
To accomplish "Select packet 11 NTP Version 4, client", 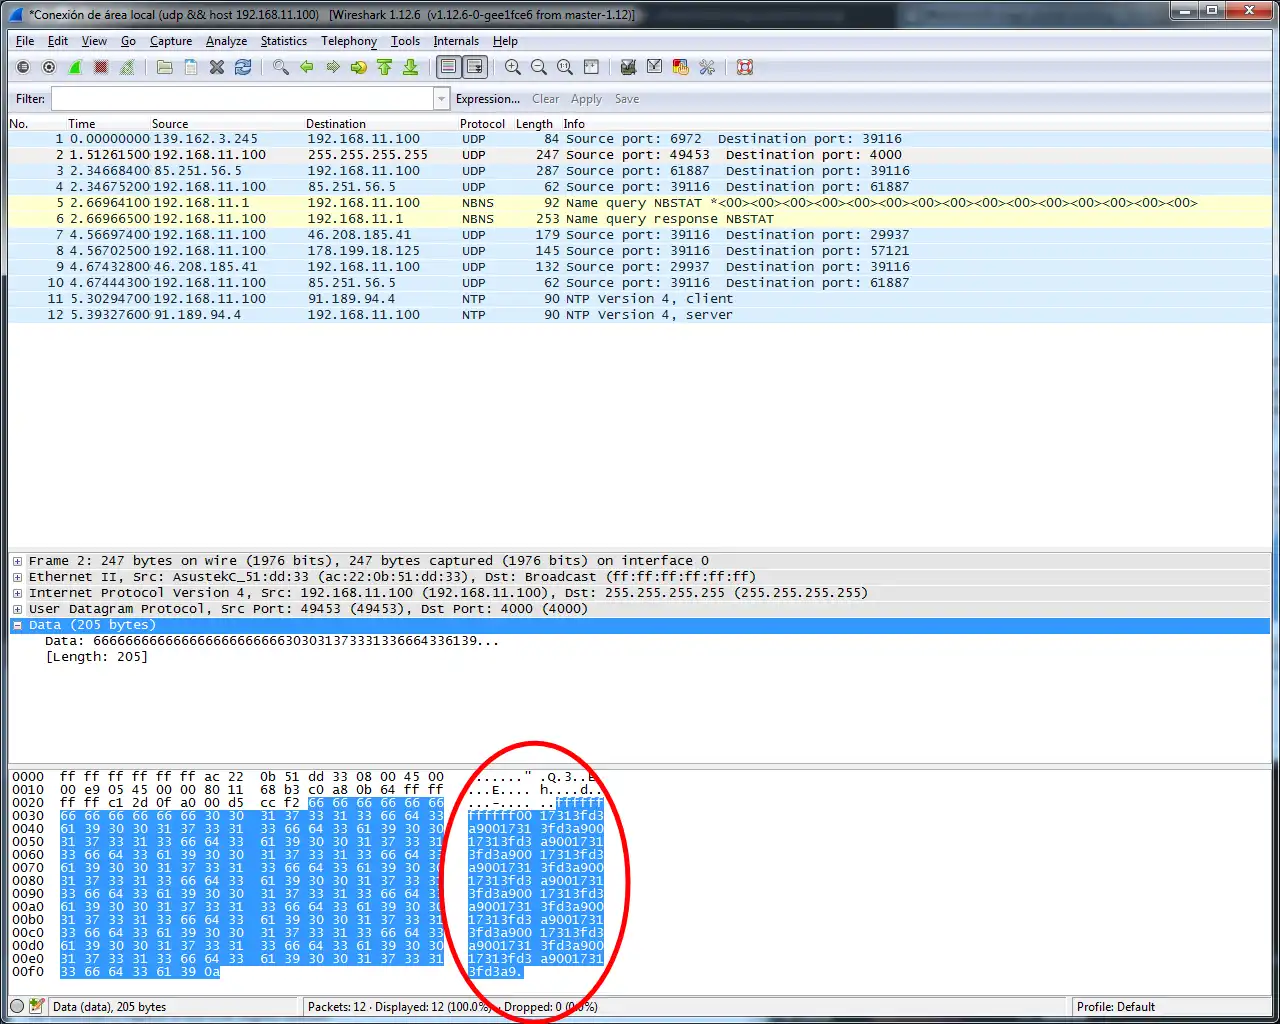I will coord(640,299).
